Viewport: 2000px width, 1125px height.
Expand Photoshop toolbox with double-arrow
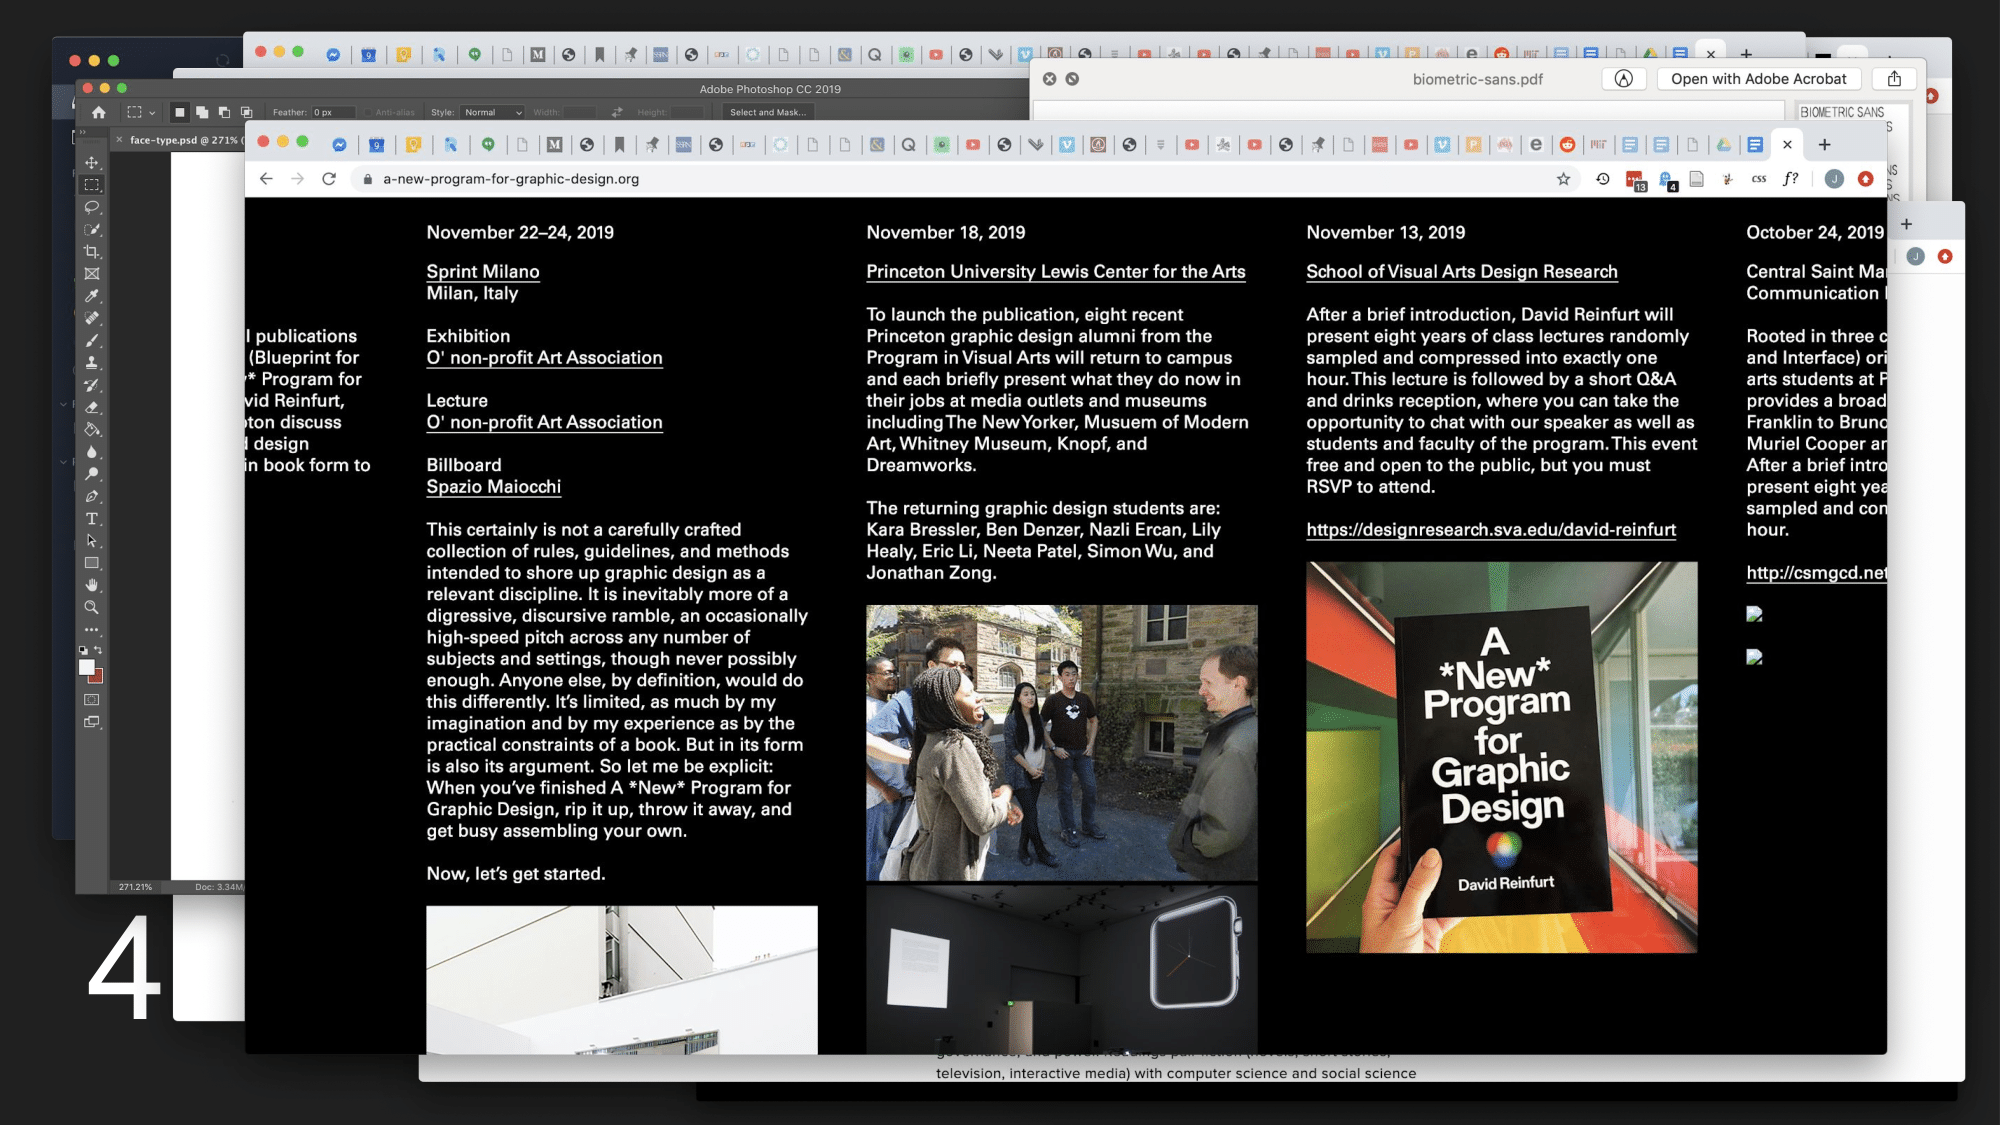[84, 131]
